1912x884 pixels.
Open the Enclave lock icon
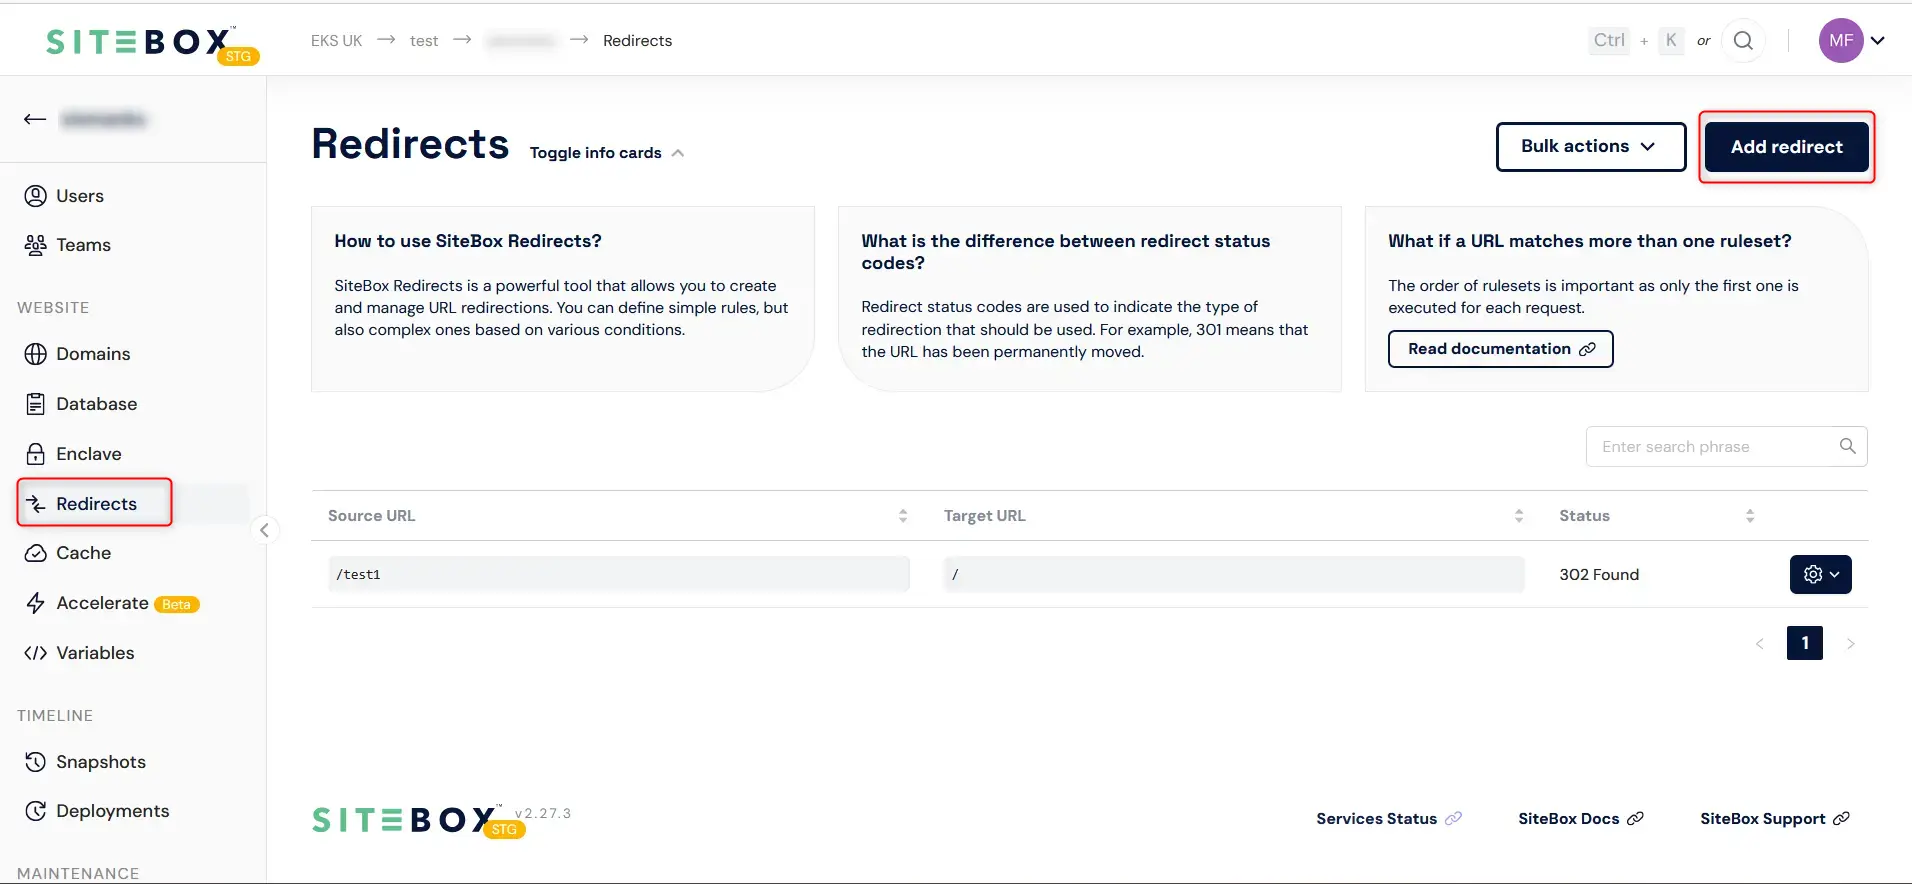click(x=36, y=454)
